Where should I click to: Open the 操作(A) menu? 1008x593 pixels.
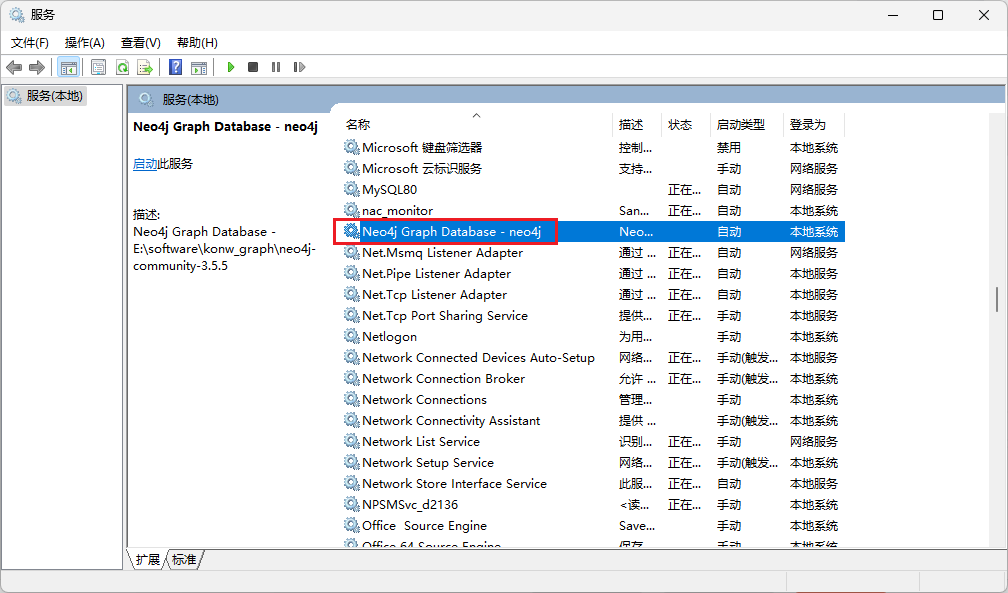[85, 42]
